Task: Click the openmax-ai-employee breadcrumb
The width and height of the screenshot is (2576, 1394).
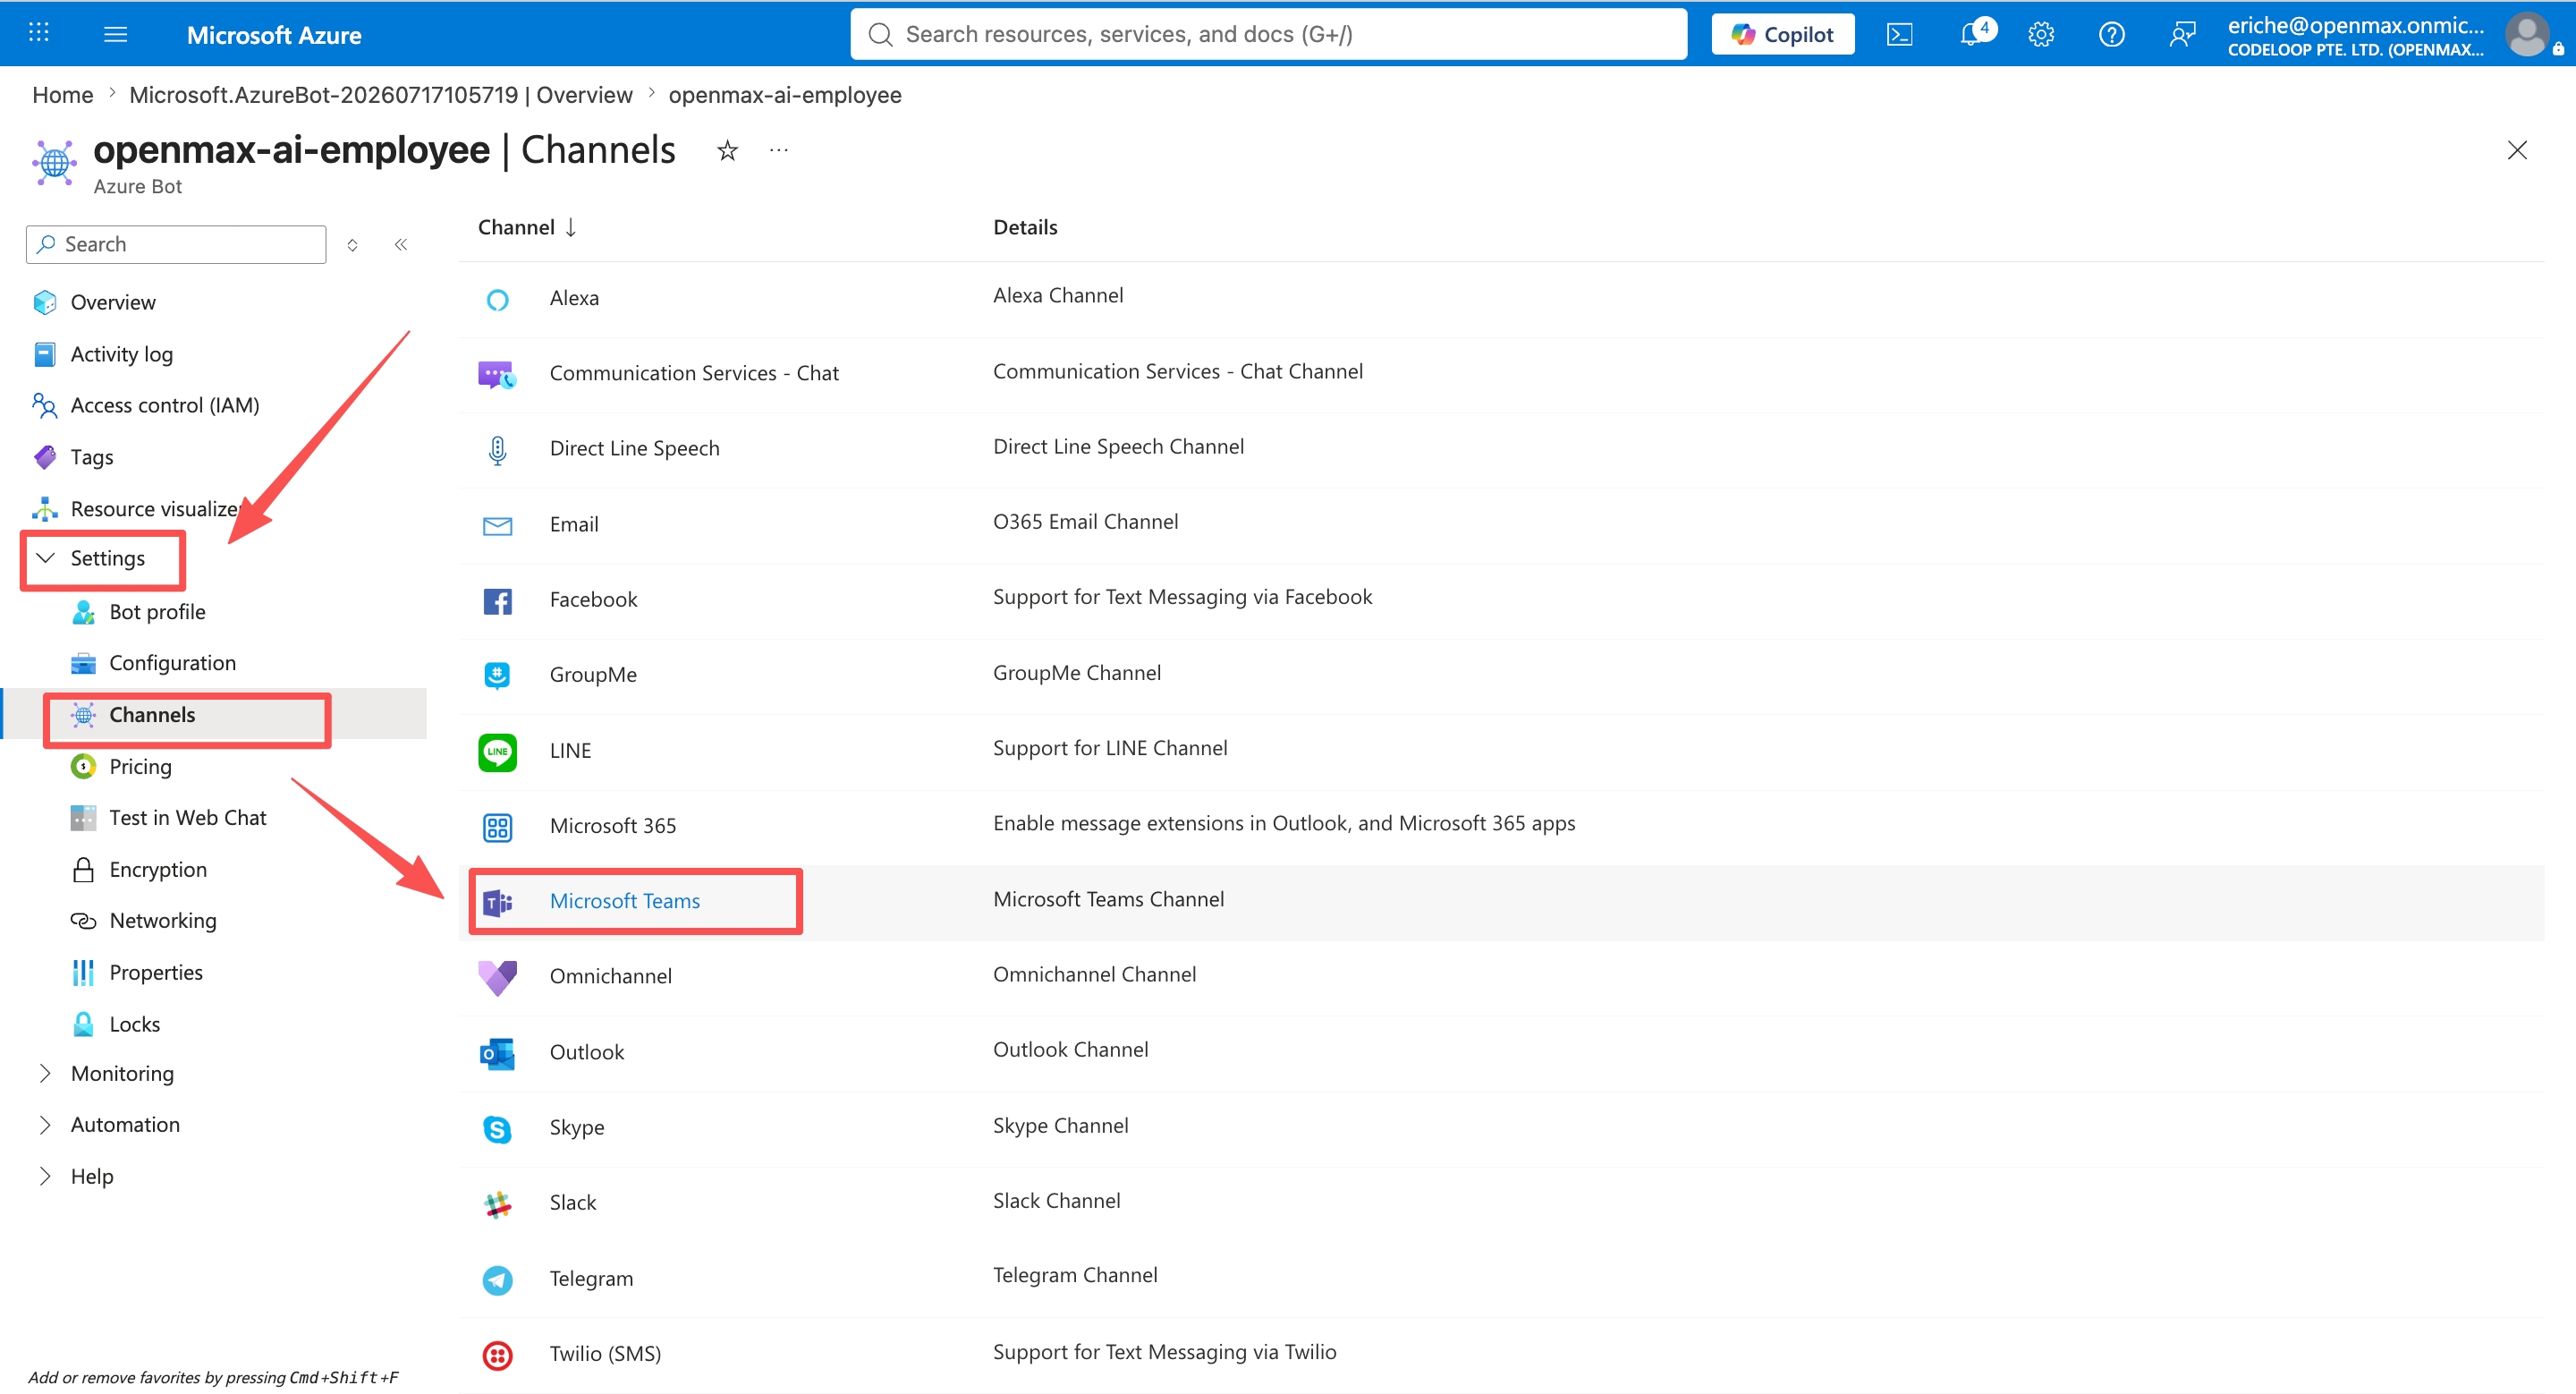Action: coord(785,95)
